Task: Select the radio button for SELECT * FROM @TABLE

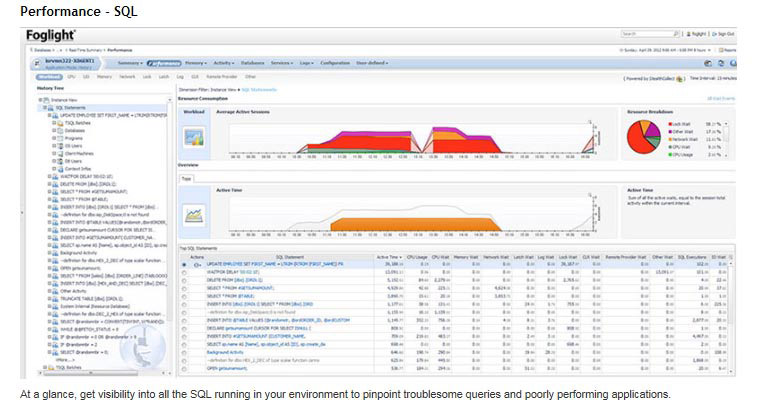Action: click(184, 296)
